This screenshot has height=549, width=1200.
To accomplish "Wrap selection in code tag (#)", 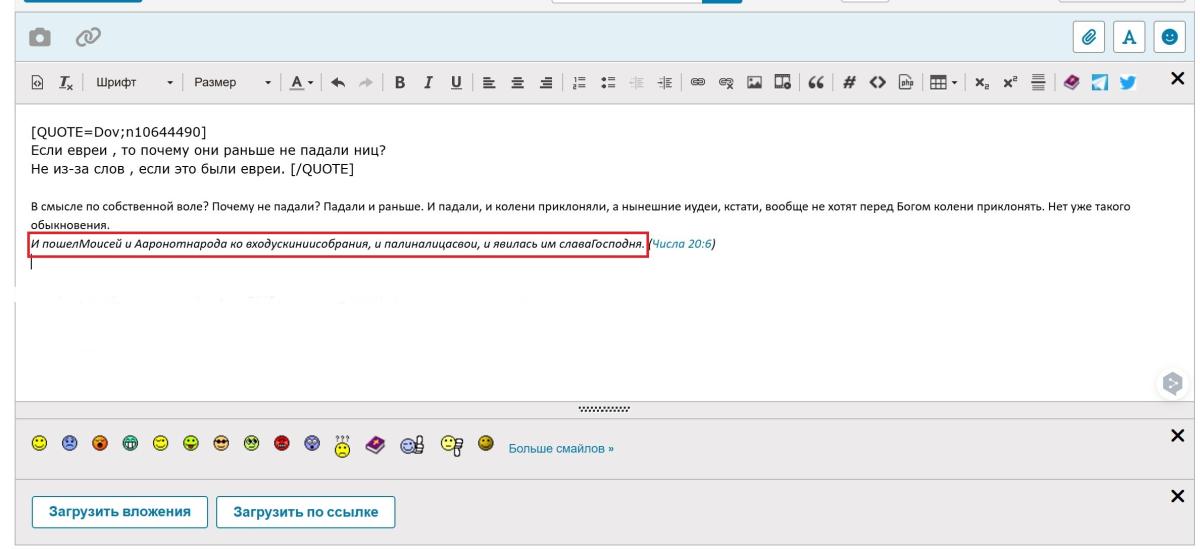I will click(x=847, y=82).
